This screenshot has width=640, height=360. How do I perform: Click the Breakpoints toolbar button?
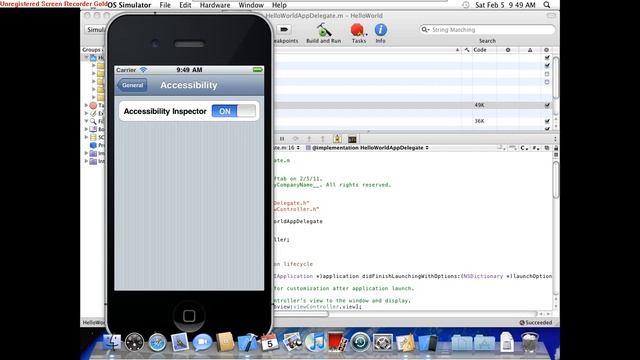click(284, 29)
